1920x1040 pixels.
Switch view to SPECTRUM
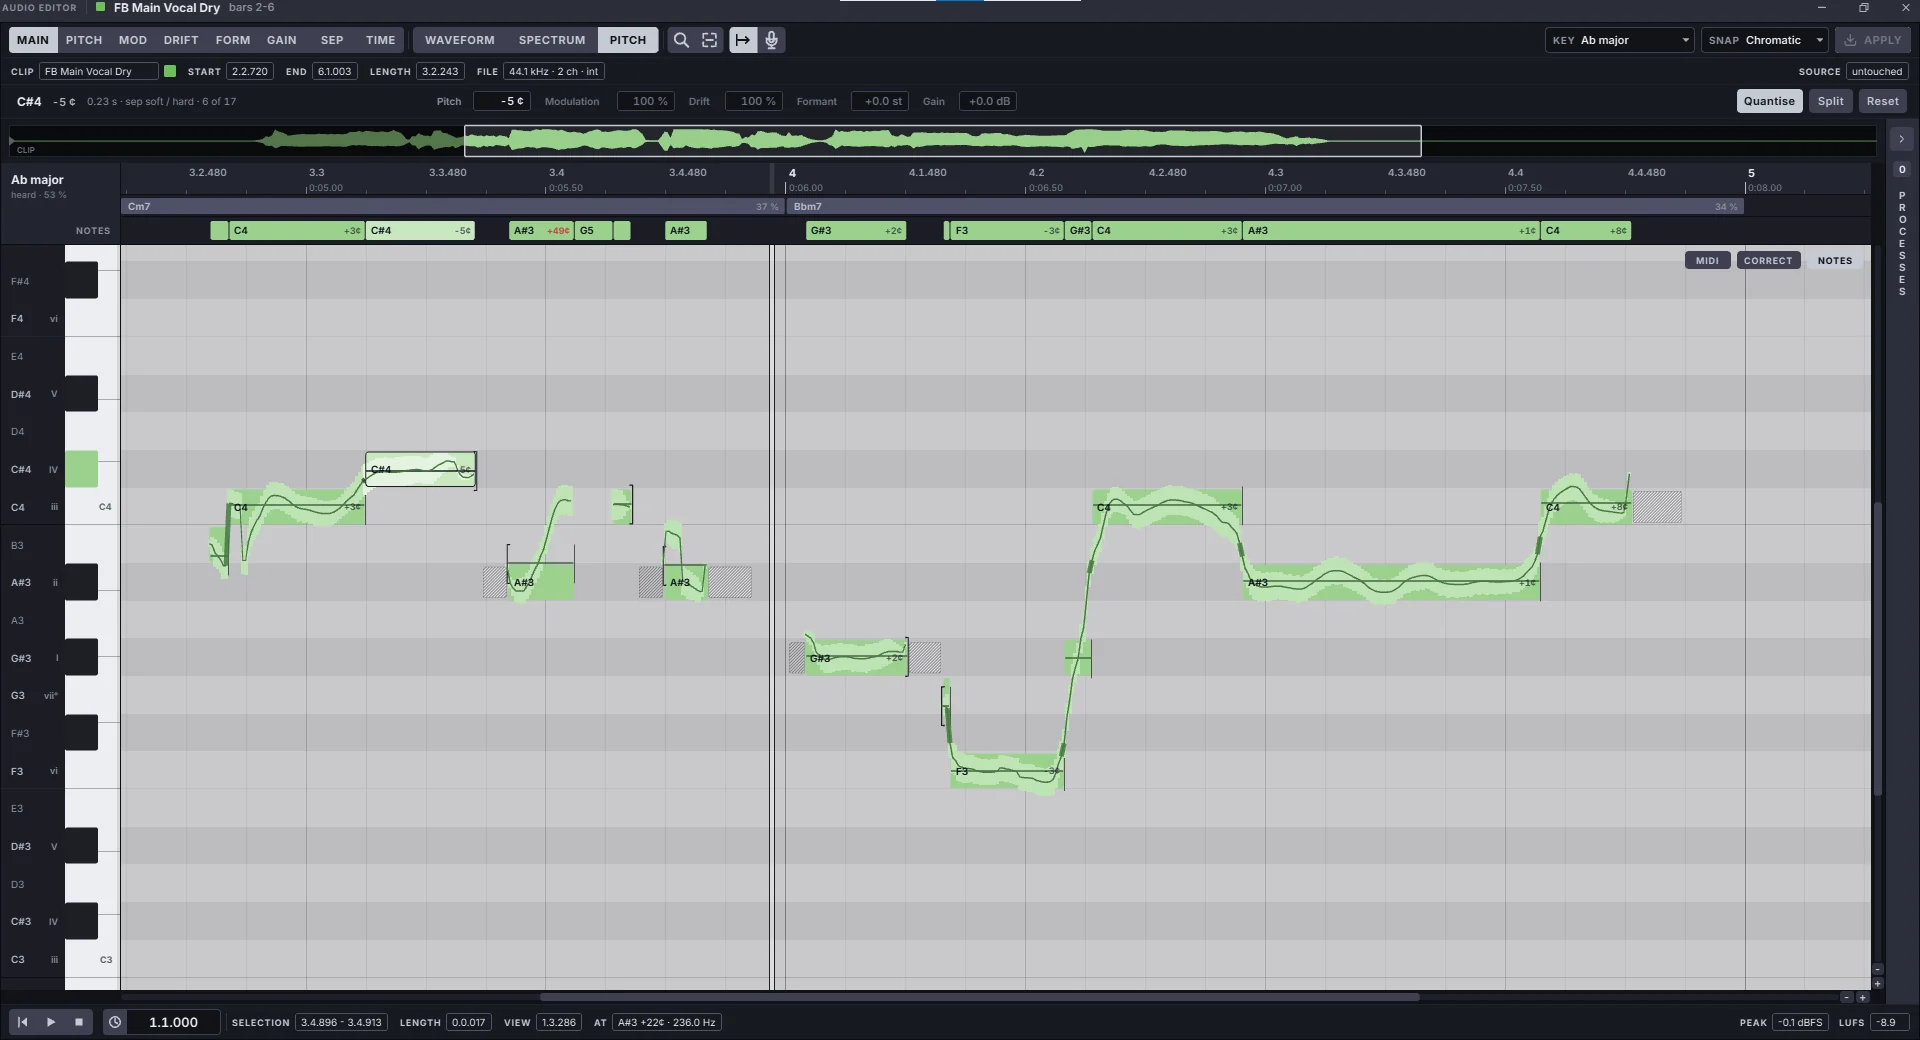[x=552, y=40]
